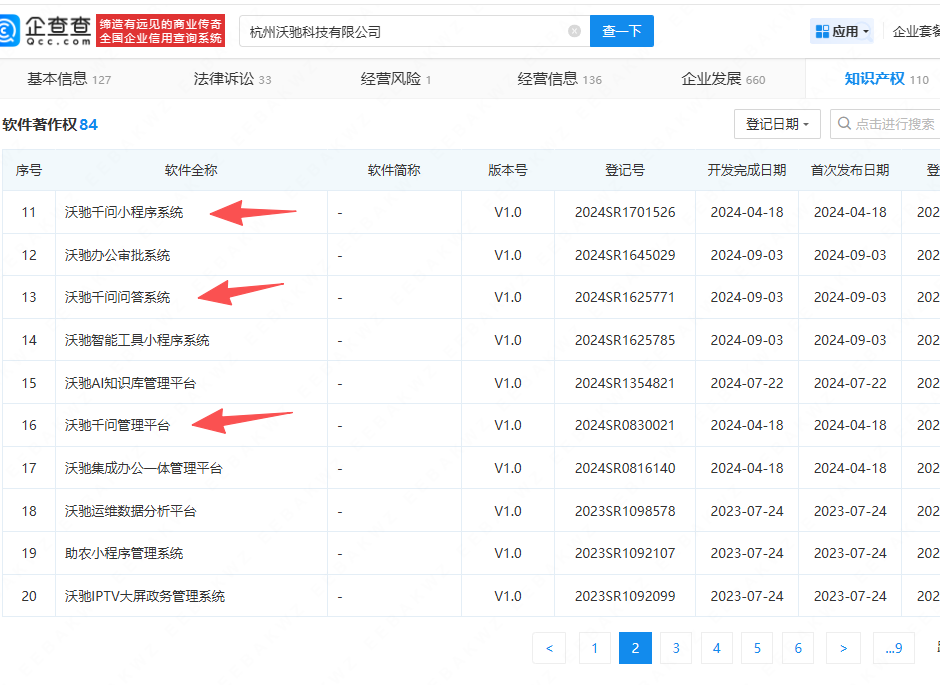The height and width of the screenshot is (685, 940).
Task: Select 沃驰千问管理平台 row name
Action: [x=118, y=426]
